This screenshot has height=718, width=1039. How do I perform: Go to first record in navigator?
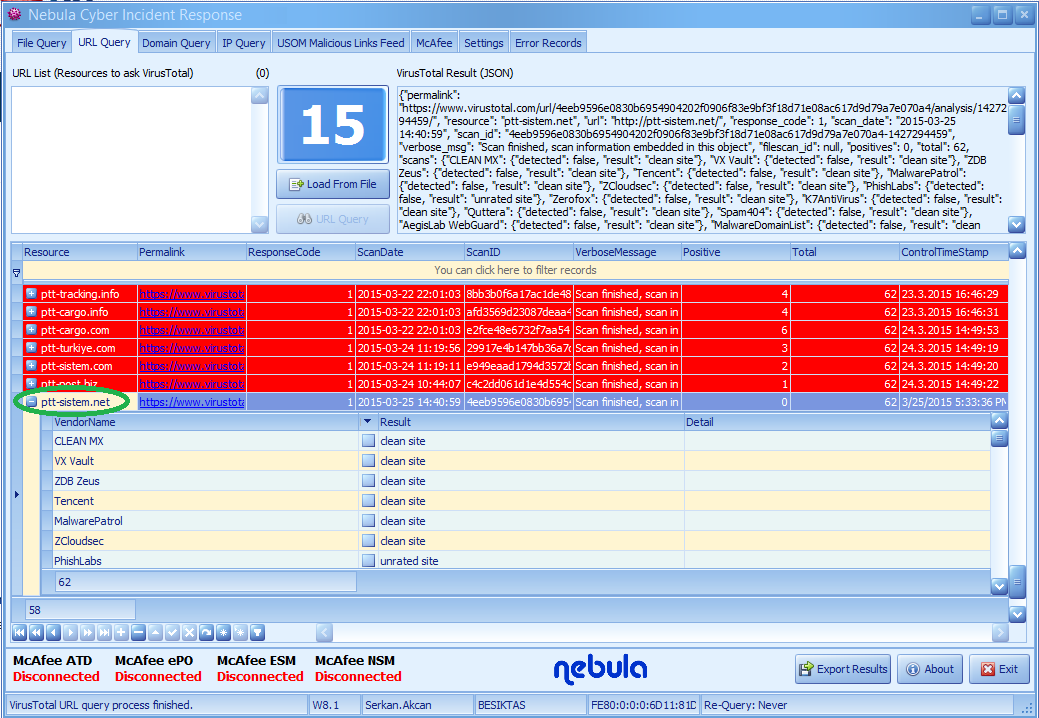pos(19,633)
